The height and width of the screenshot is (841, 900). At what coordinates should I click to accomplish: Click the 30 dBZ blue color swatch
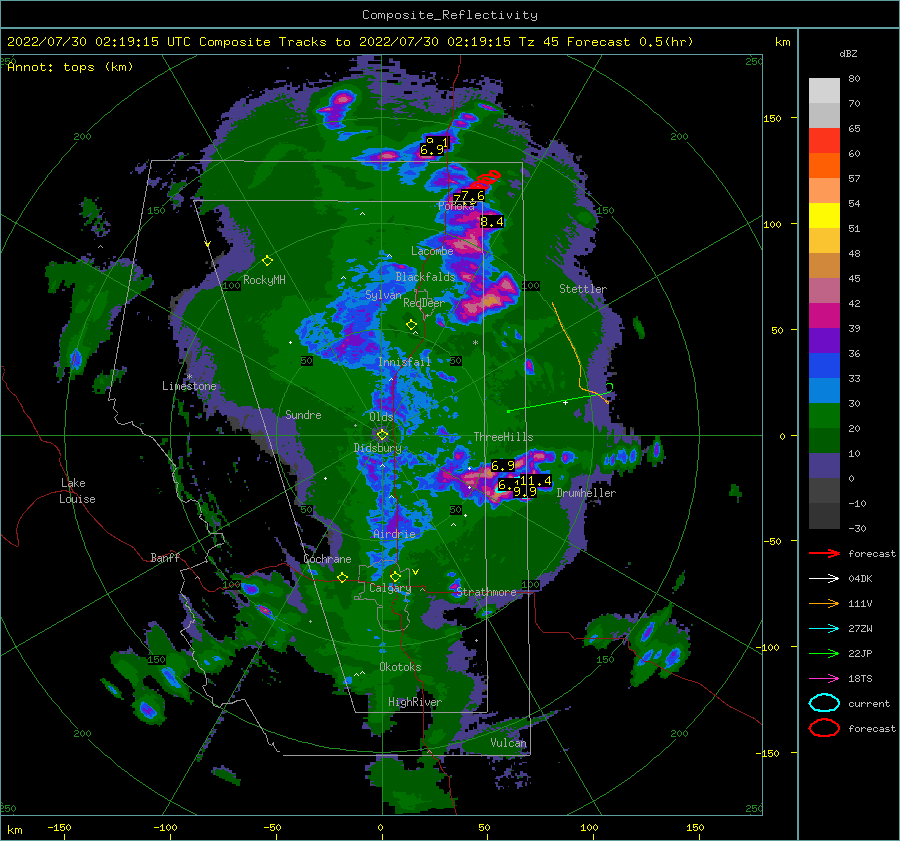coord(824,390)
